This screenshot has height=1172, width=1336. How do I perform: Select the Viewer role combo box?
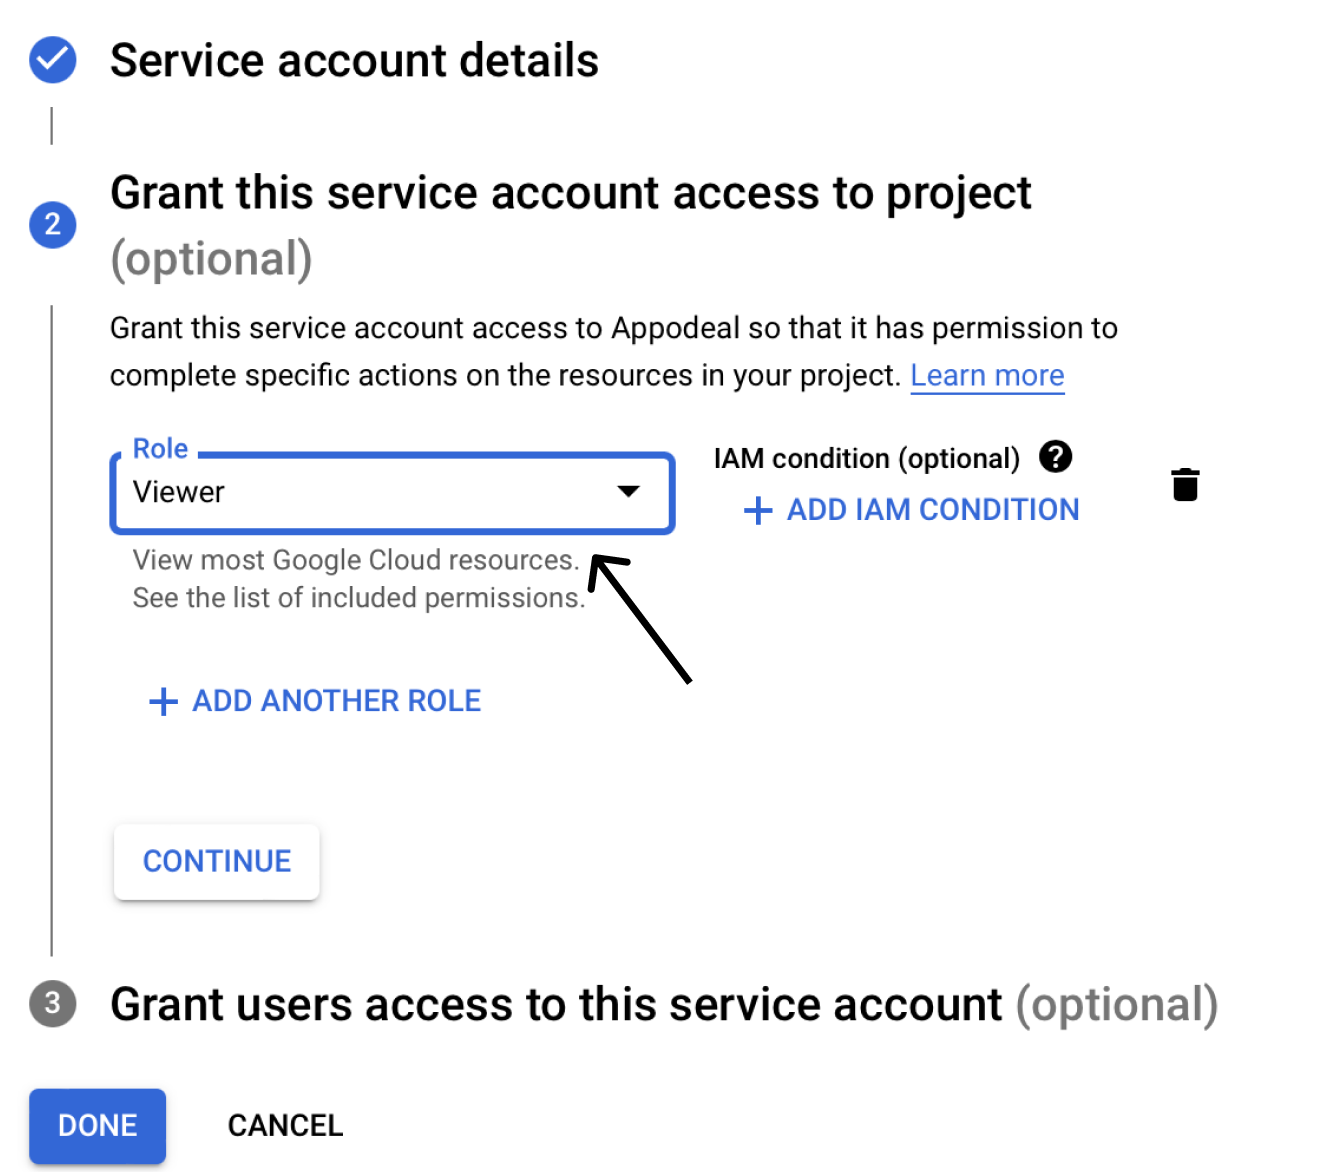pos(370,492)
